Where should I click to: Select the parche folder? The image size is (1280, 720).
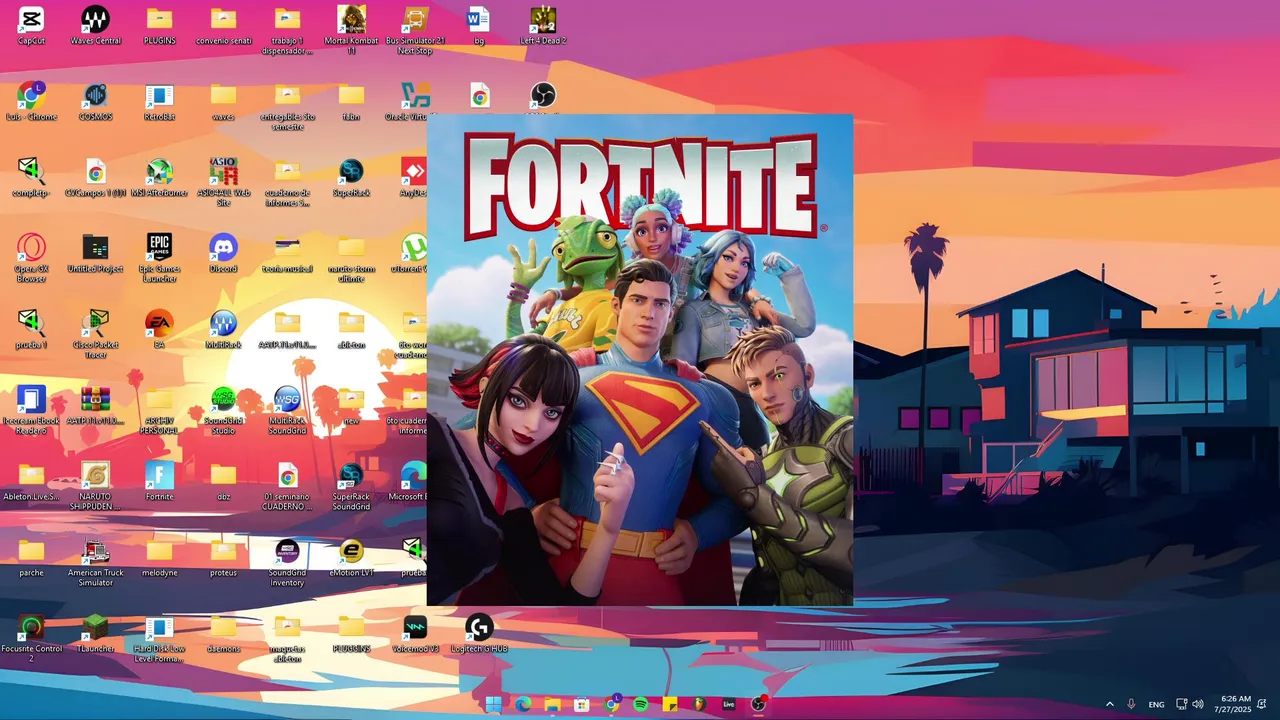[x=31, y=558]
